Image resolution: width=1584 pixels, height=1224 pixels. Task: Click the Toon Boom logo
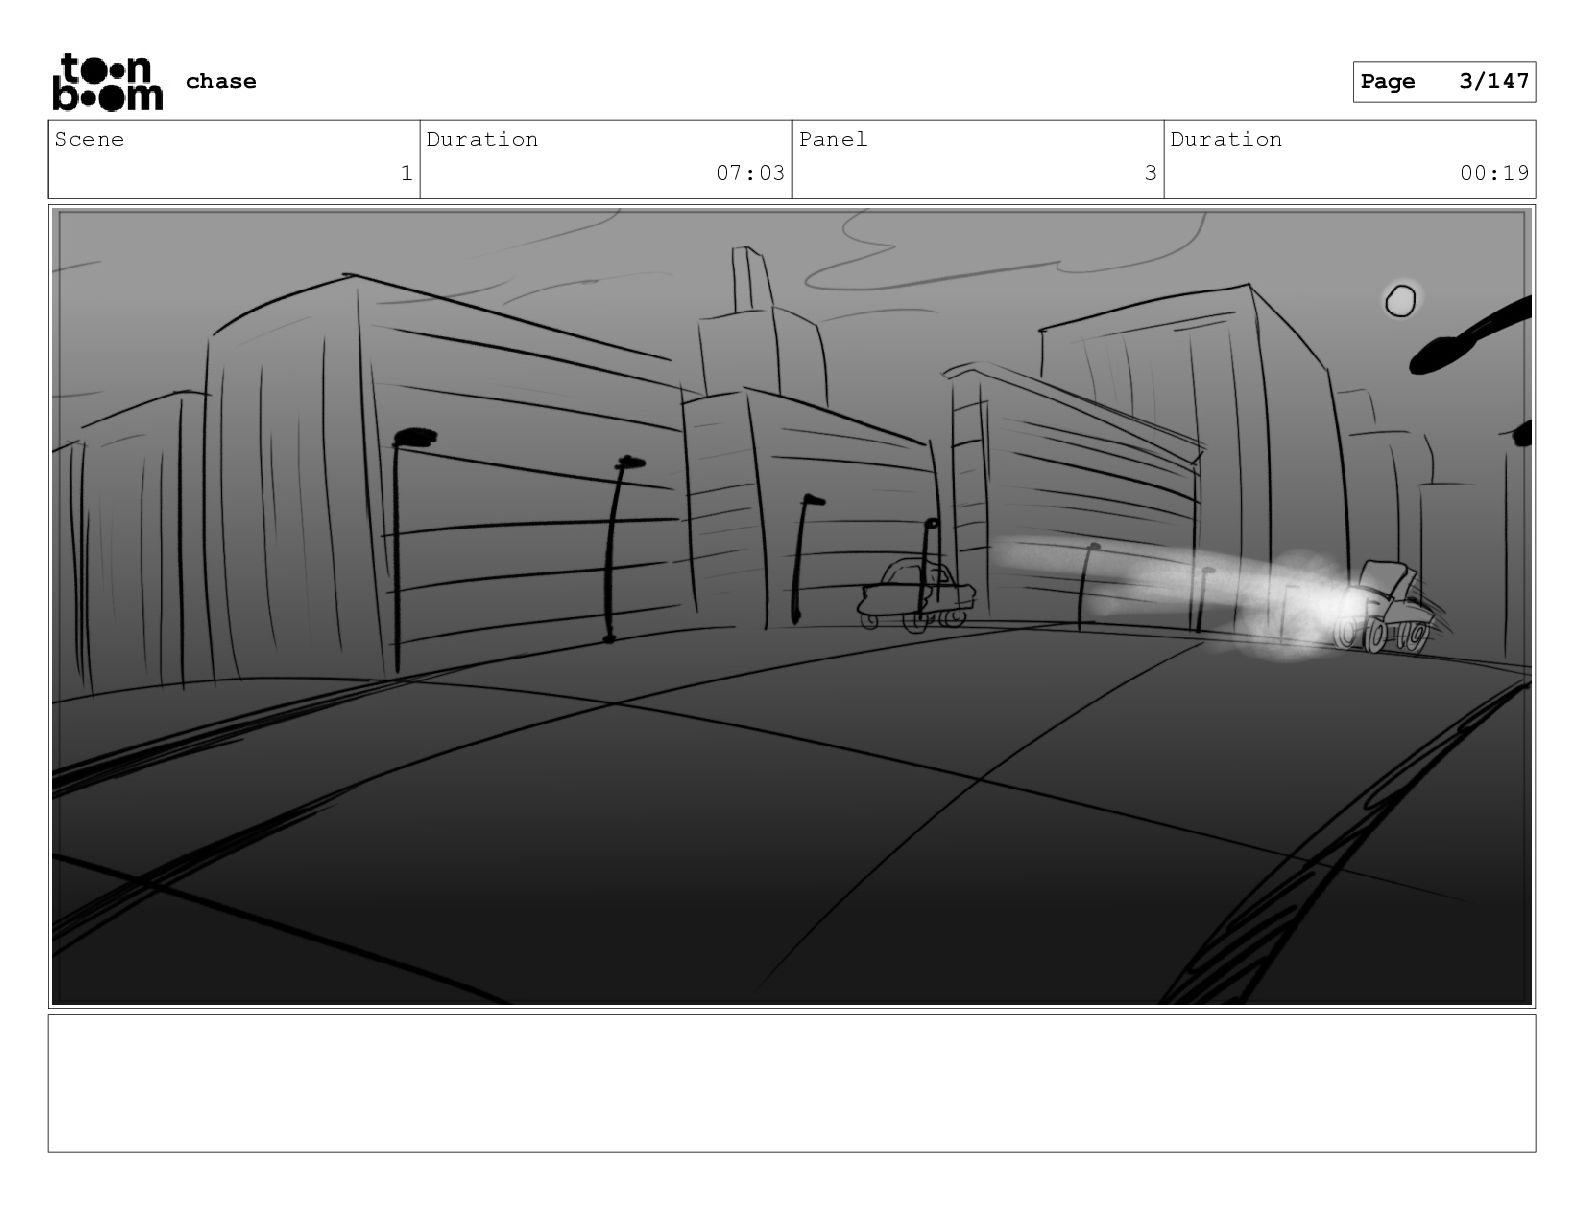(107, 82)
